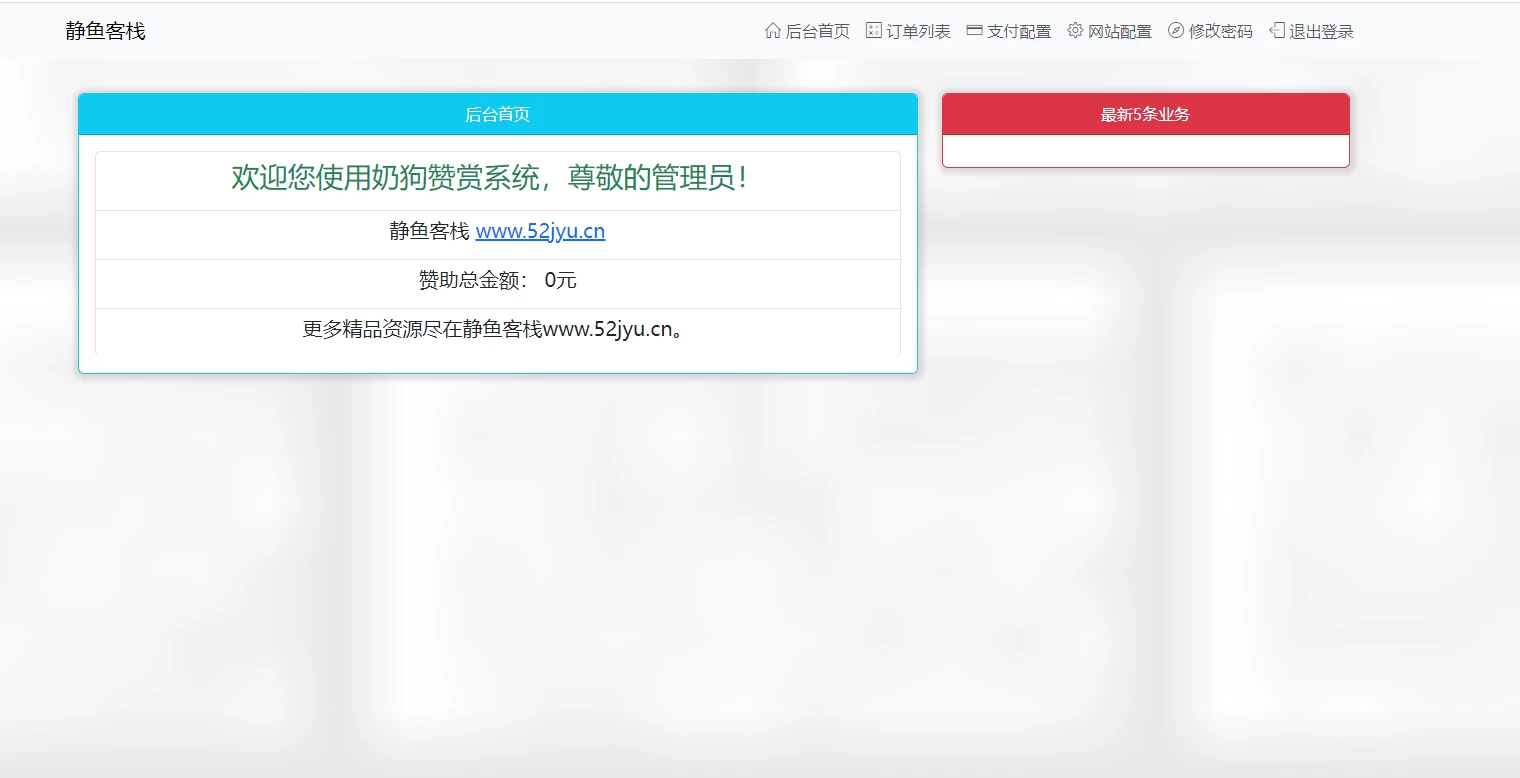Open 支付配置 text in the navbar
Viewport: 1520px width, 778px height.
click(x=1019, y=32)
